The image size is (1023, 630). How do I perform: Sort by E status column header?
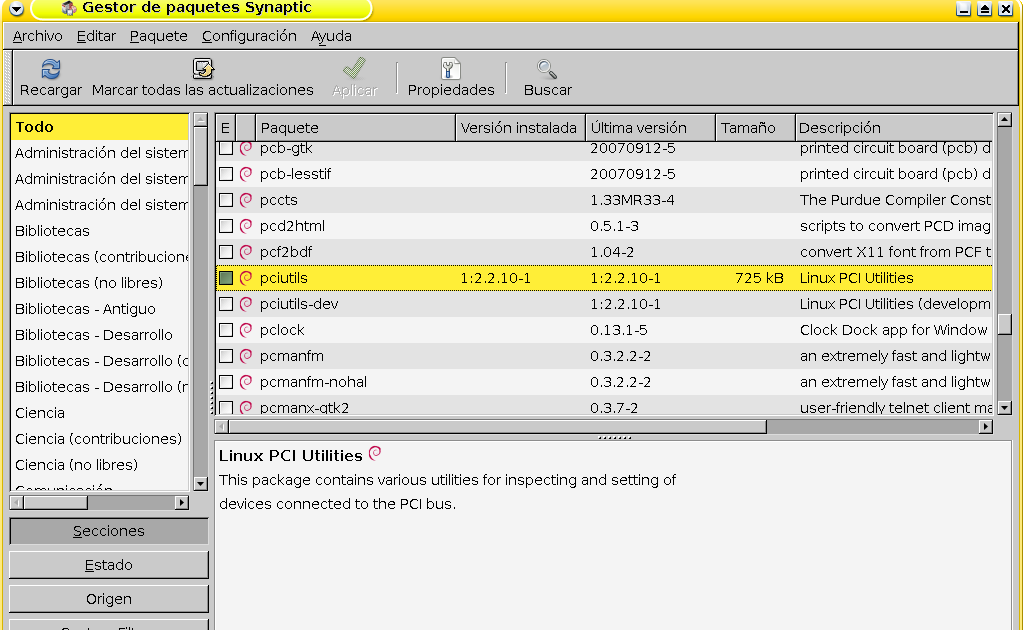tap(225, 128)
